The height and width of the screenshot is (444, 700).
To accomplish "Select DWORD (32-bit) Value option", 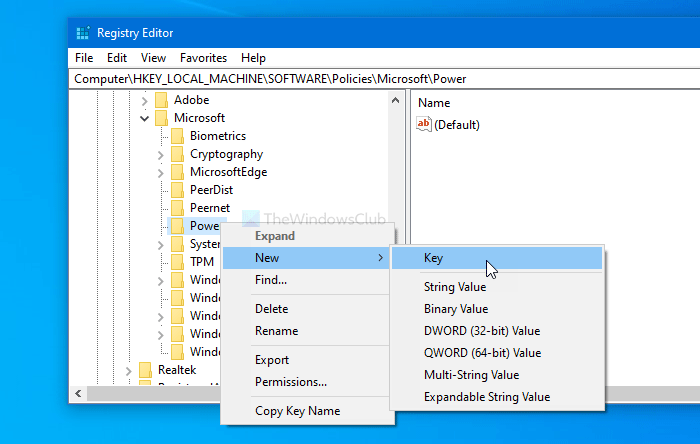I will click(497, 331).
